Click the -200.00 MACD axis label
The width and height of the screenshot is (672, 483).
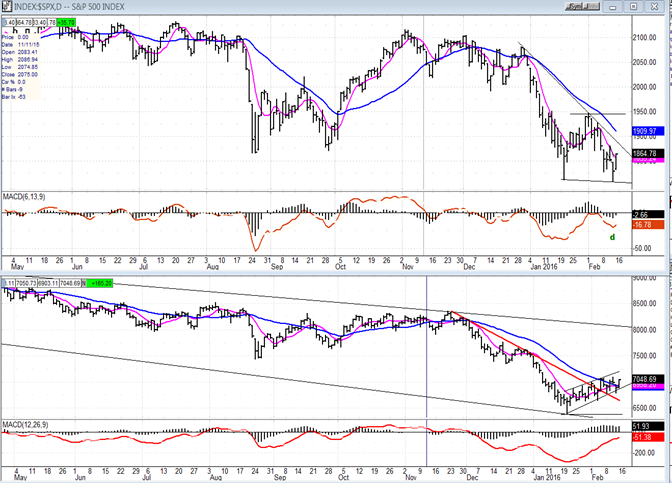[644, 453]
